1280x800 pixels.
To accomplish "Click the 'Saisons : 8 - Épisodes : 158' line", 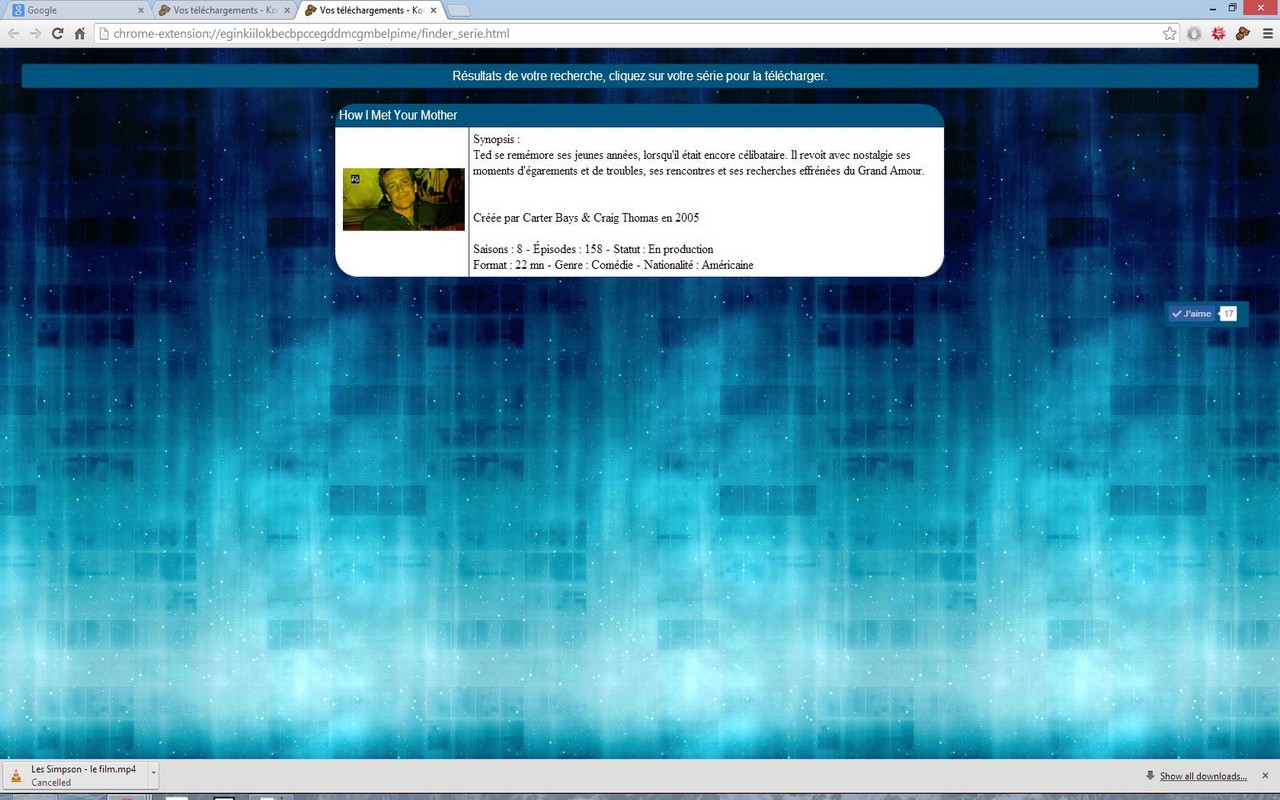I will point(593,249).
